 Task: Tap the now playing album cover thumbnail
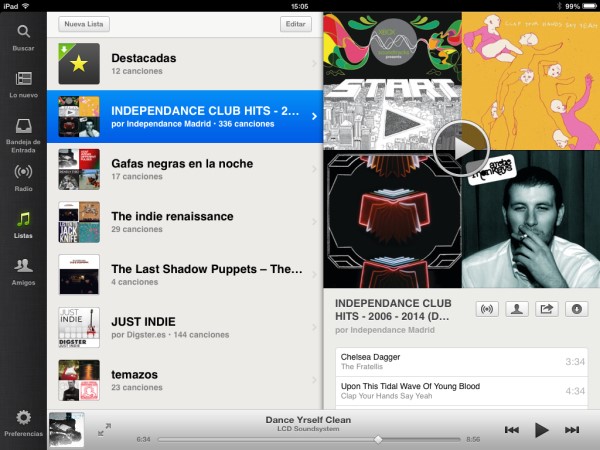(67, 429)
